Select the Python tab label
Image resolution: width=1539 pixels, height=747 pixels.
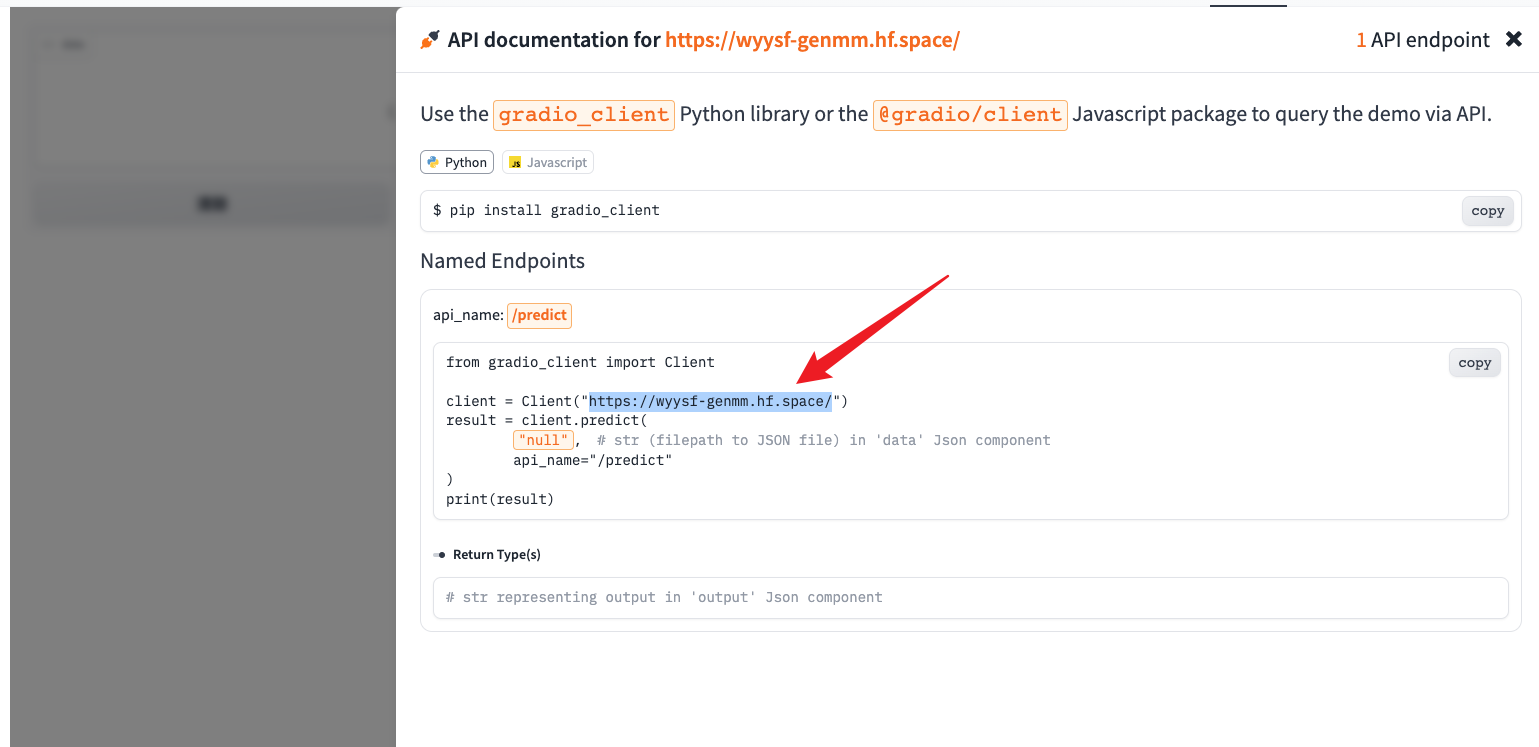coord(466,162)
